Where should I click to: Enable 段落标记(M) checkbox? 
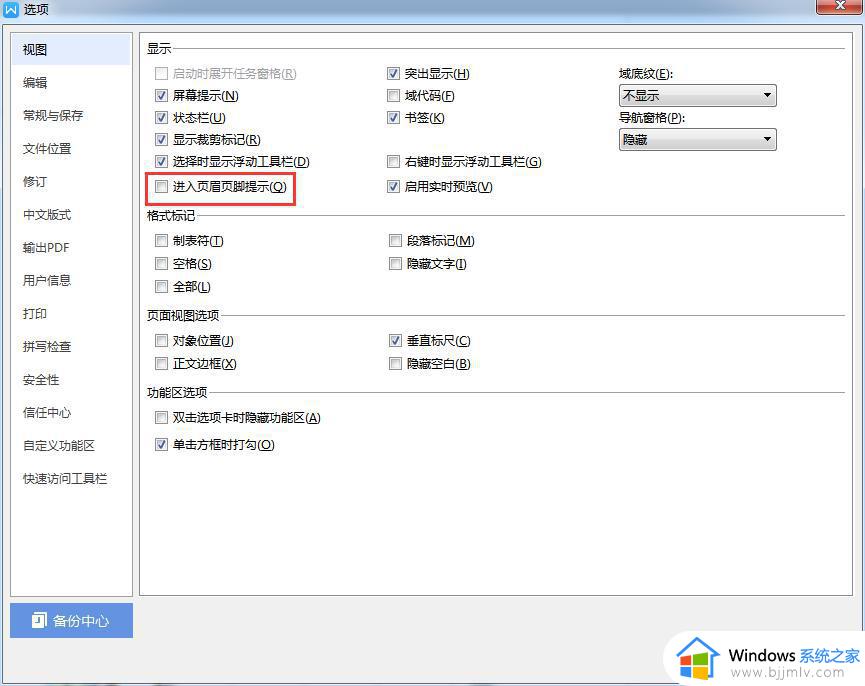click(395, 240)
